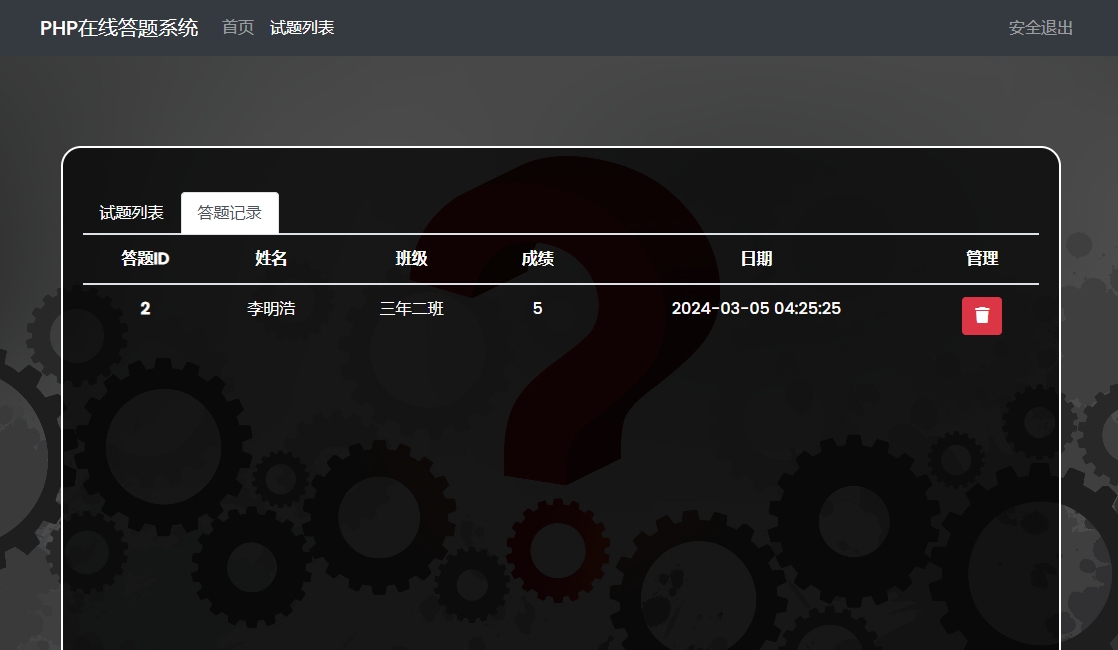Click the 成绩 column header
1118x650 pixels.
[537, 259]
